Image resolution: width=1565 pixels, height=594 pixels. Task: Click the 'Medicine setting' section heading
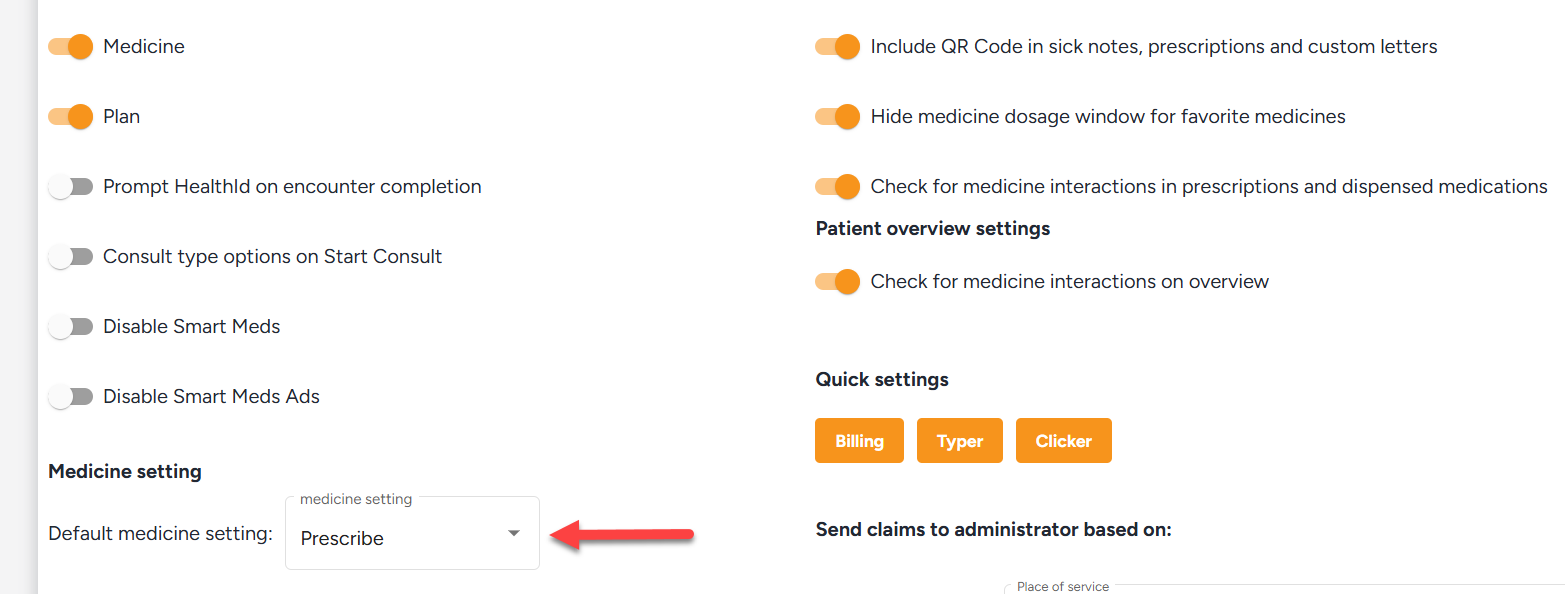tap(125, 471)
